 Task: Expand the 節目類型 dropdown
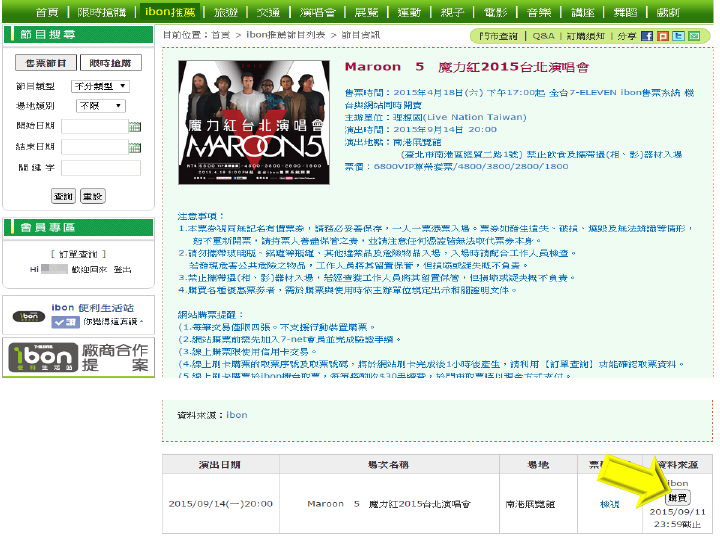pos(101,86)
